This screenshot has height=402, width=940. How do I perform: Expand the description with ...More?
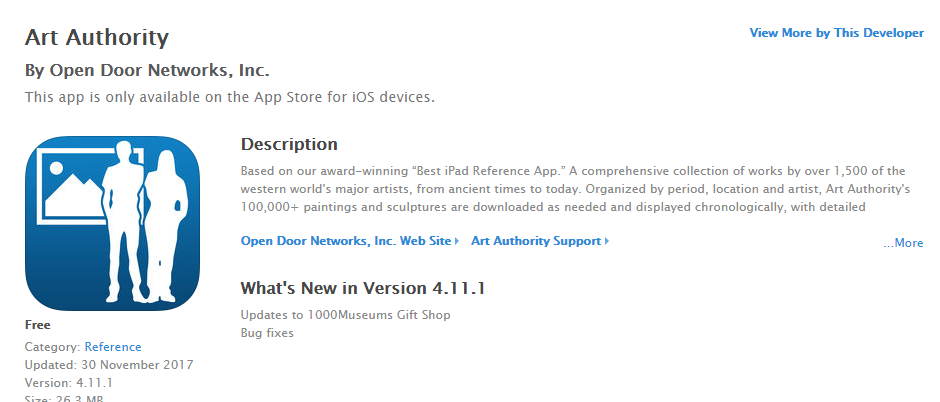click(903, 243)
